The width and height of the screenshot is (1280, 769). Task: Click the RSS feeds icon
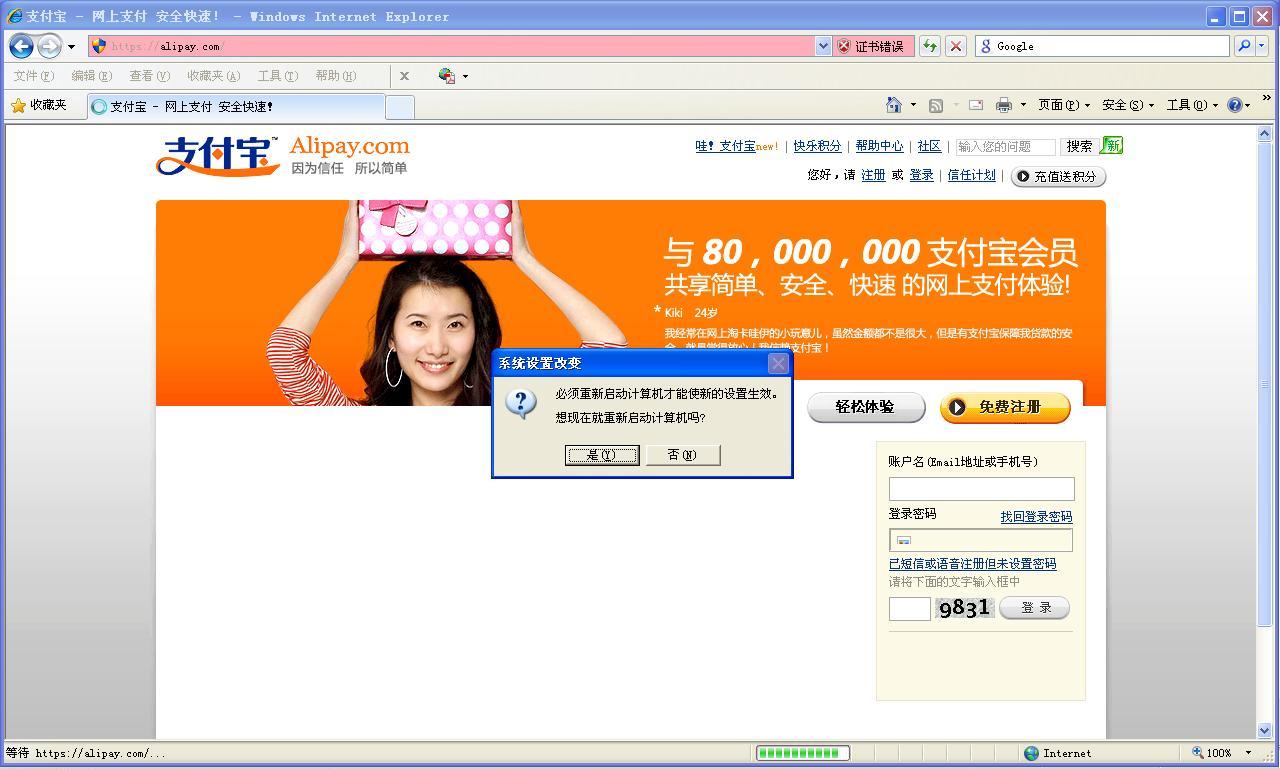pos(936,105)
